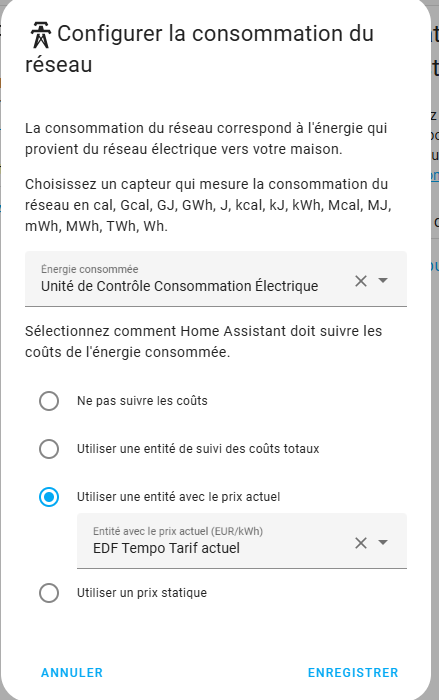Click the 'Énergie consommée' floating field label

click(89, 269)
